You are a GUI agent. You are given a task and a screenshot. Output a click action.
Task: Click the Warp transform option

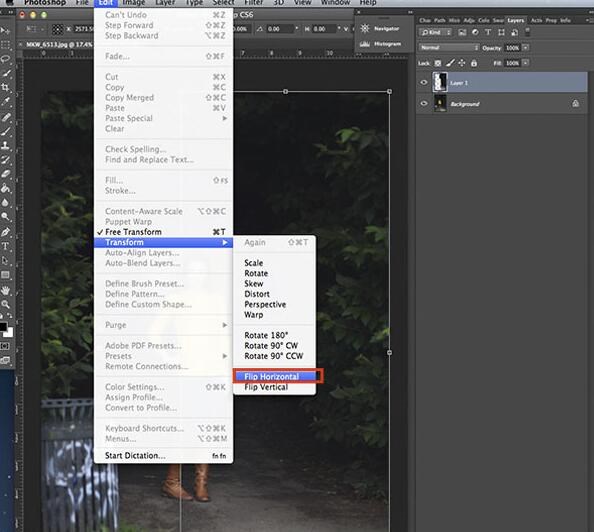[253, 315]
